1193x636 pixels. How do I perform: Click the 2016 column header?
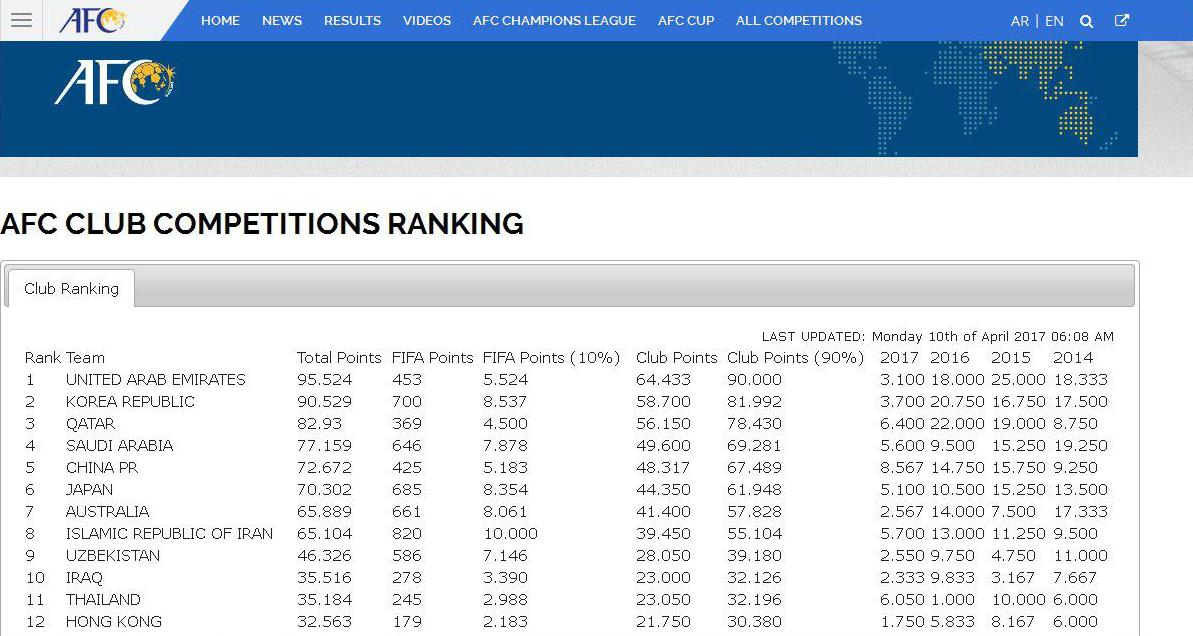pyautogui.click(x=950, y=358)
